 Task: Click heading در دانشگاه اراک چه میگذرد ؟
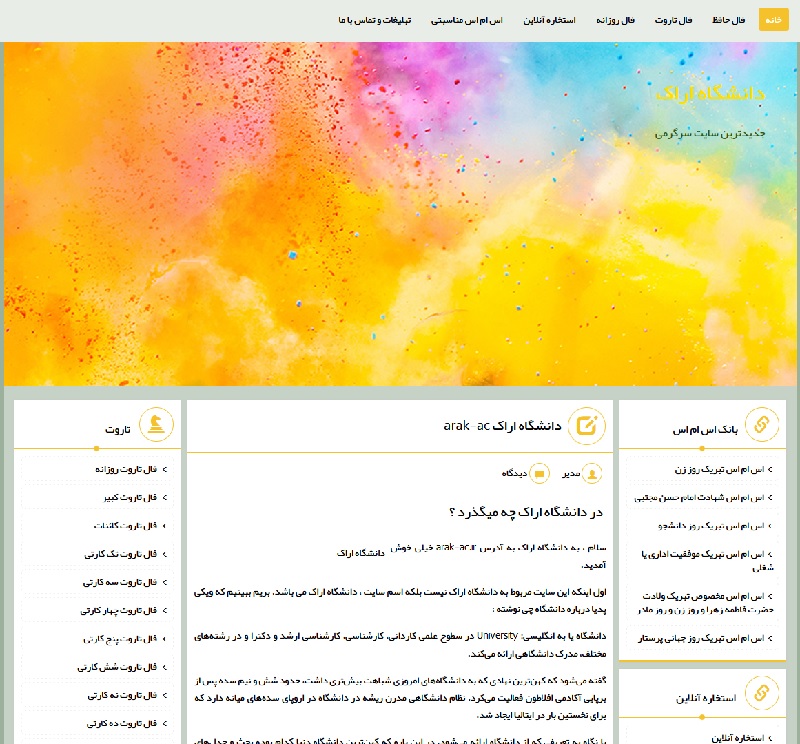pos(526,512)
